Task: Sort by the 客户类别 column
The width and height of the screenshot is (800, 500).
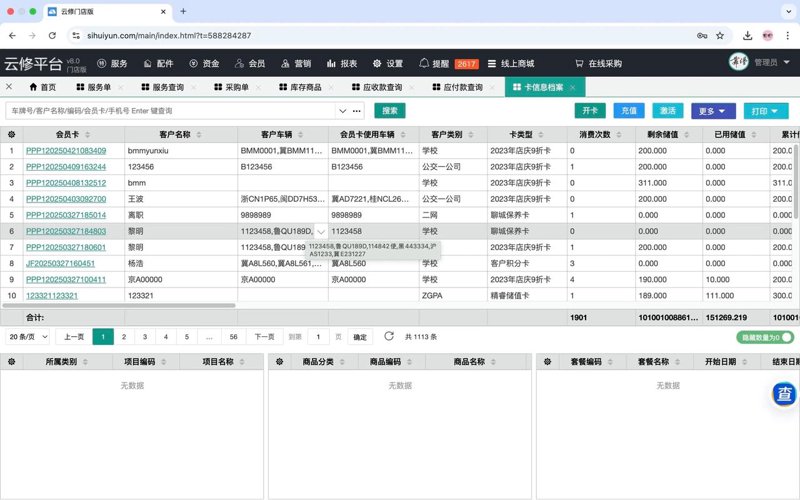Action: (470, 135)
